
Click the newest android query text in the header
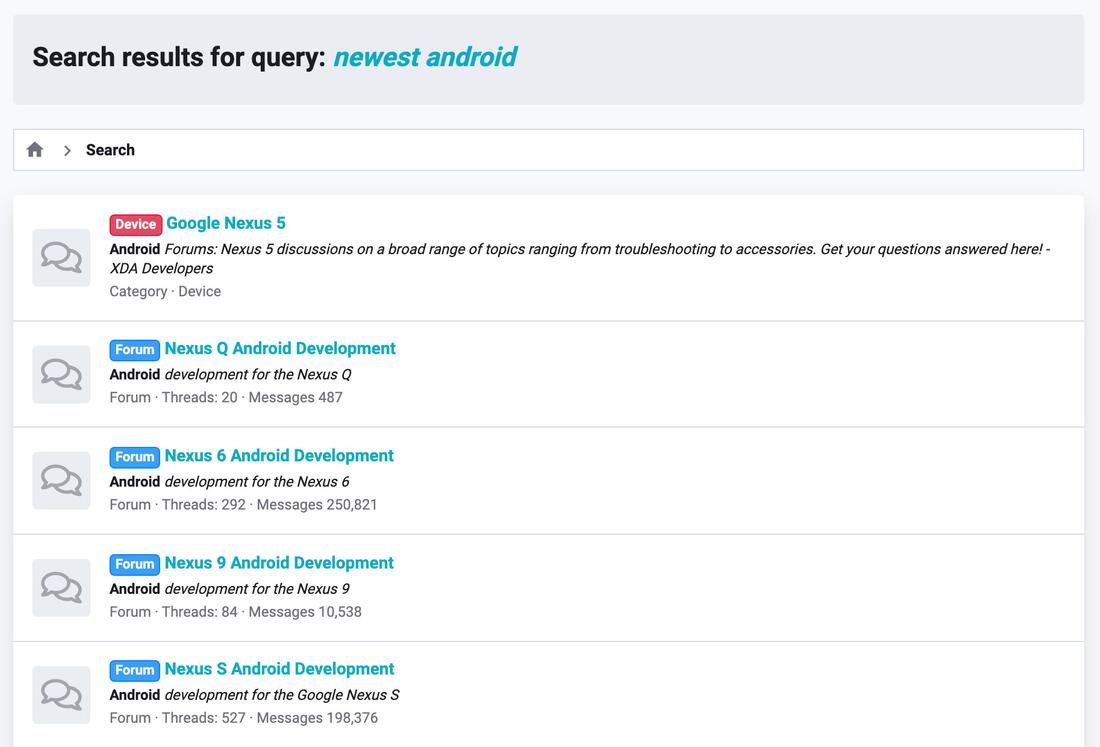(424, 57)
